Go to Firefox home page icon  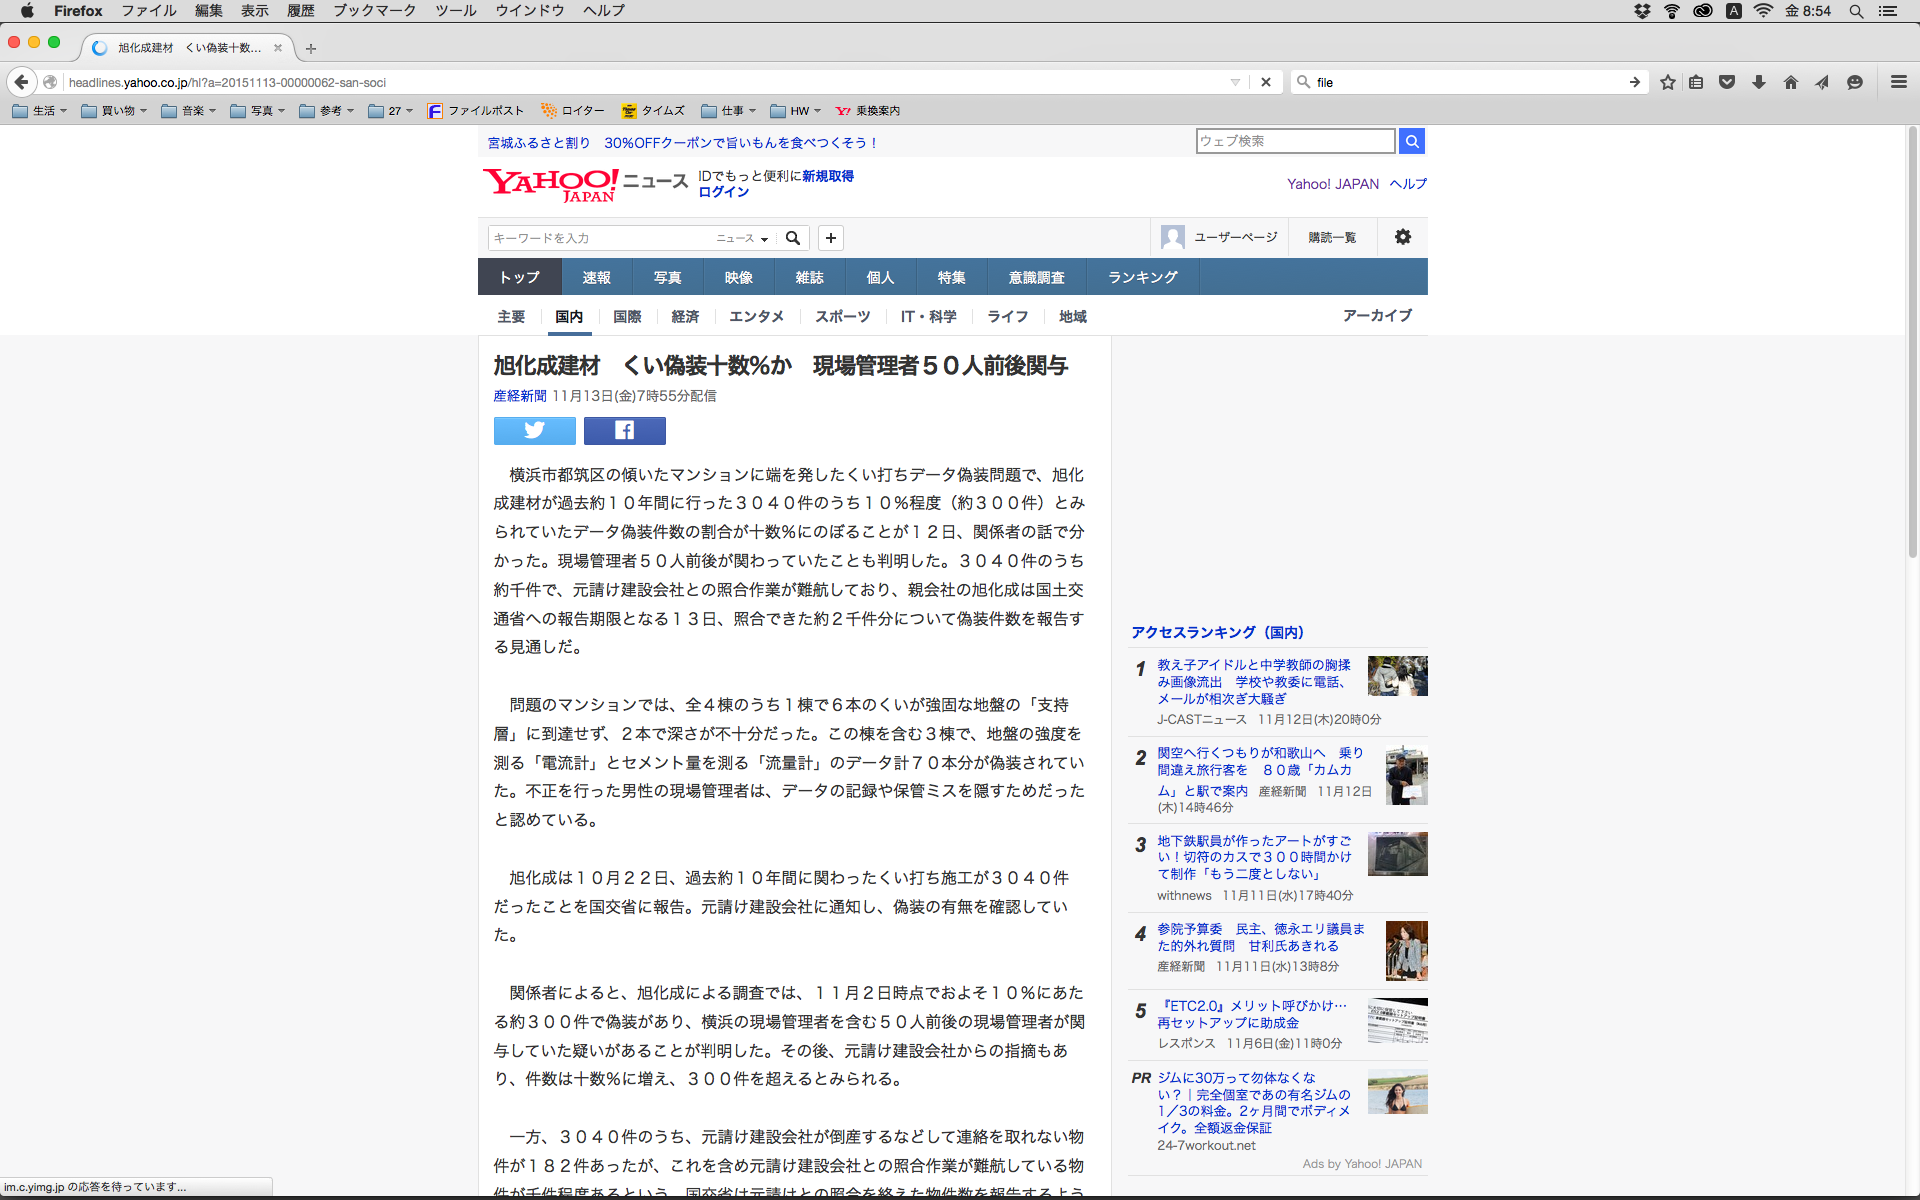(x=1790, y=82)
